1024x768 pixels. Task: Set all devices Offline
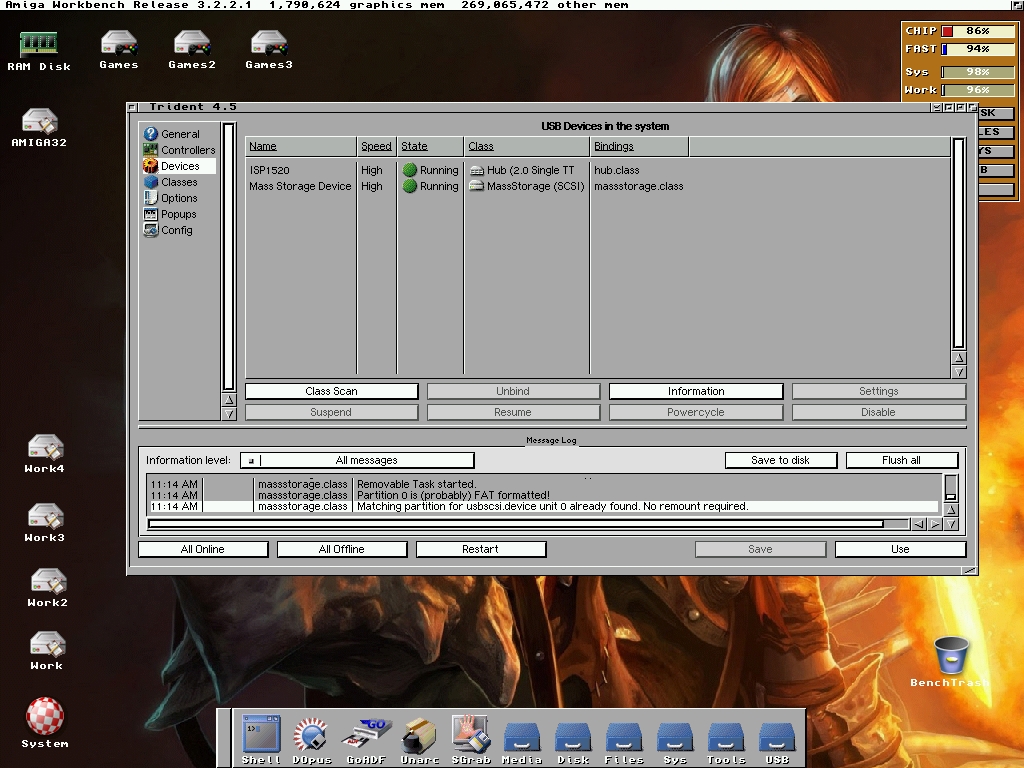[342, 549]
